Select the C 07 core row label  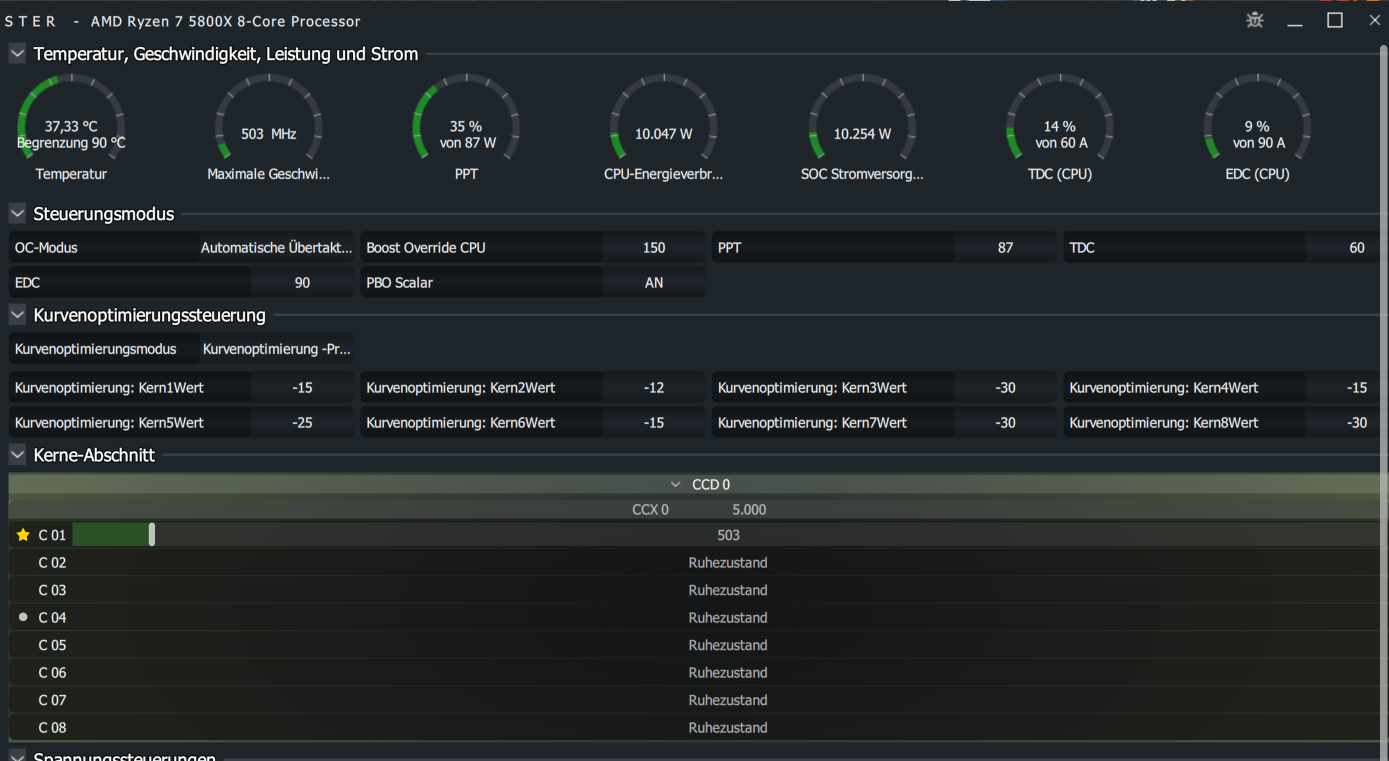52,700
